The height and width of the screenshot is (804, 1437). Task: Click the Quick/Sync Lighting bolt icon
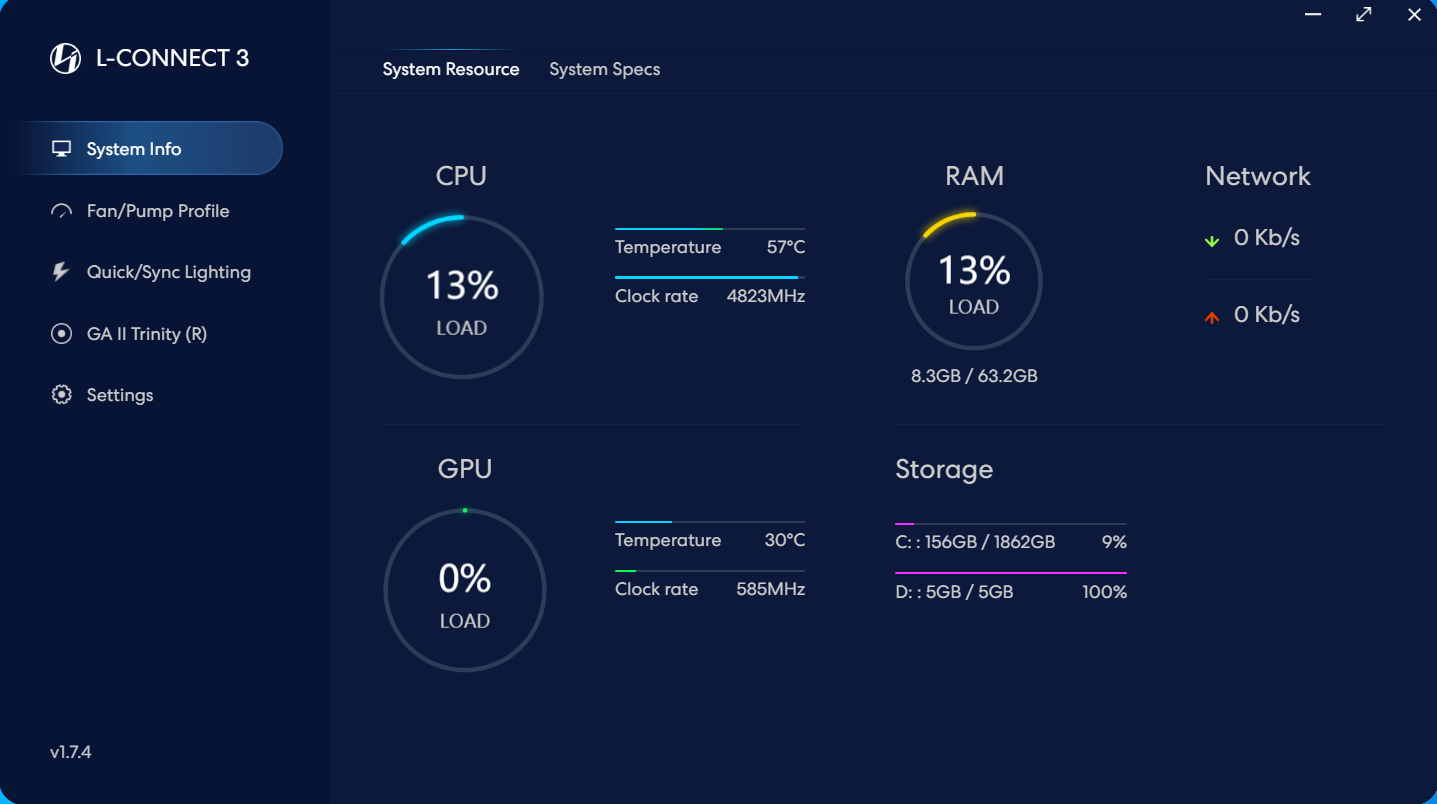pyautogui.click(x=61, y=272)
